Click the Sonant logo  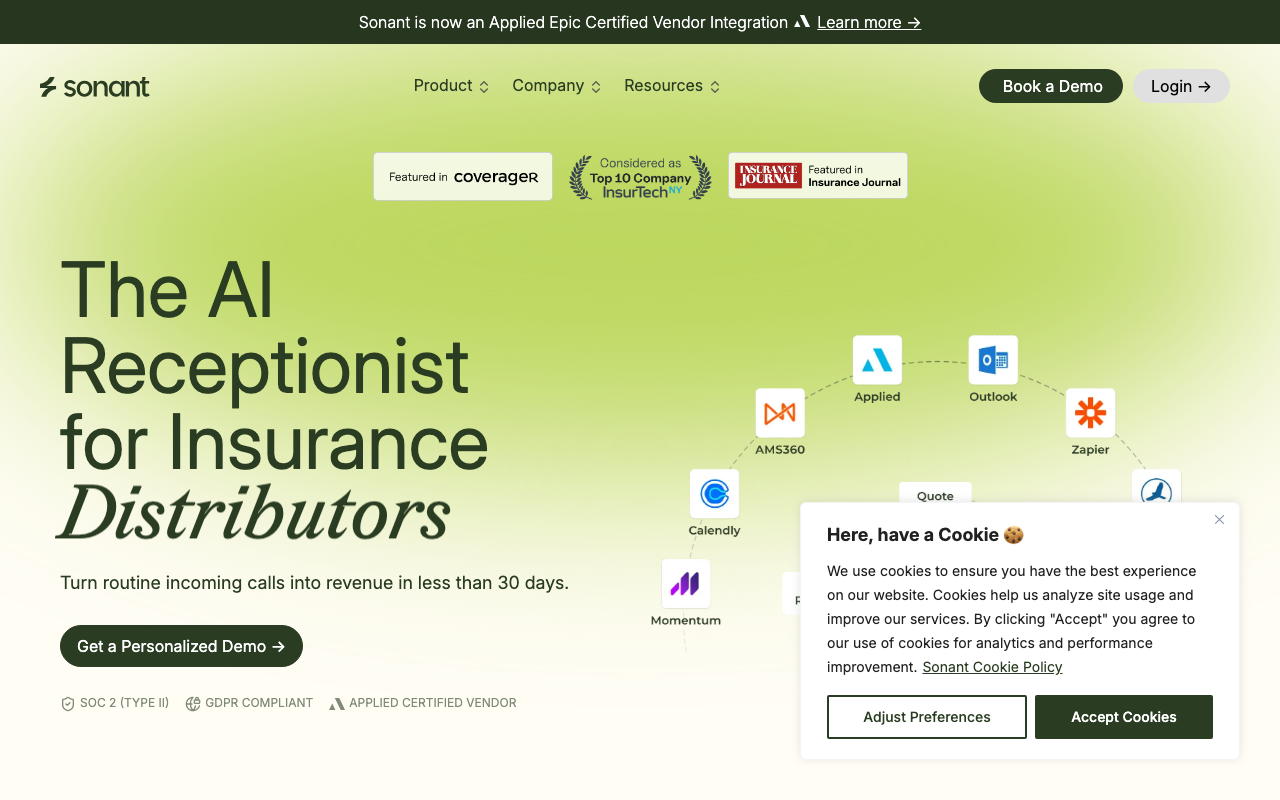point(95,87)
